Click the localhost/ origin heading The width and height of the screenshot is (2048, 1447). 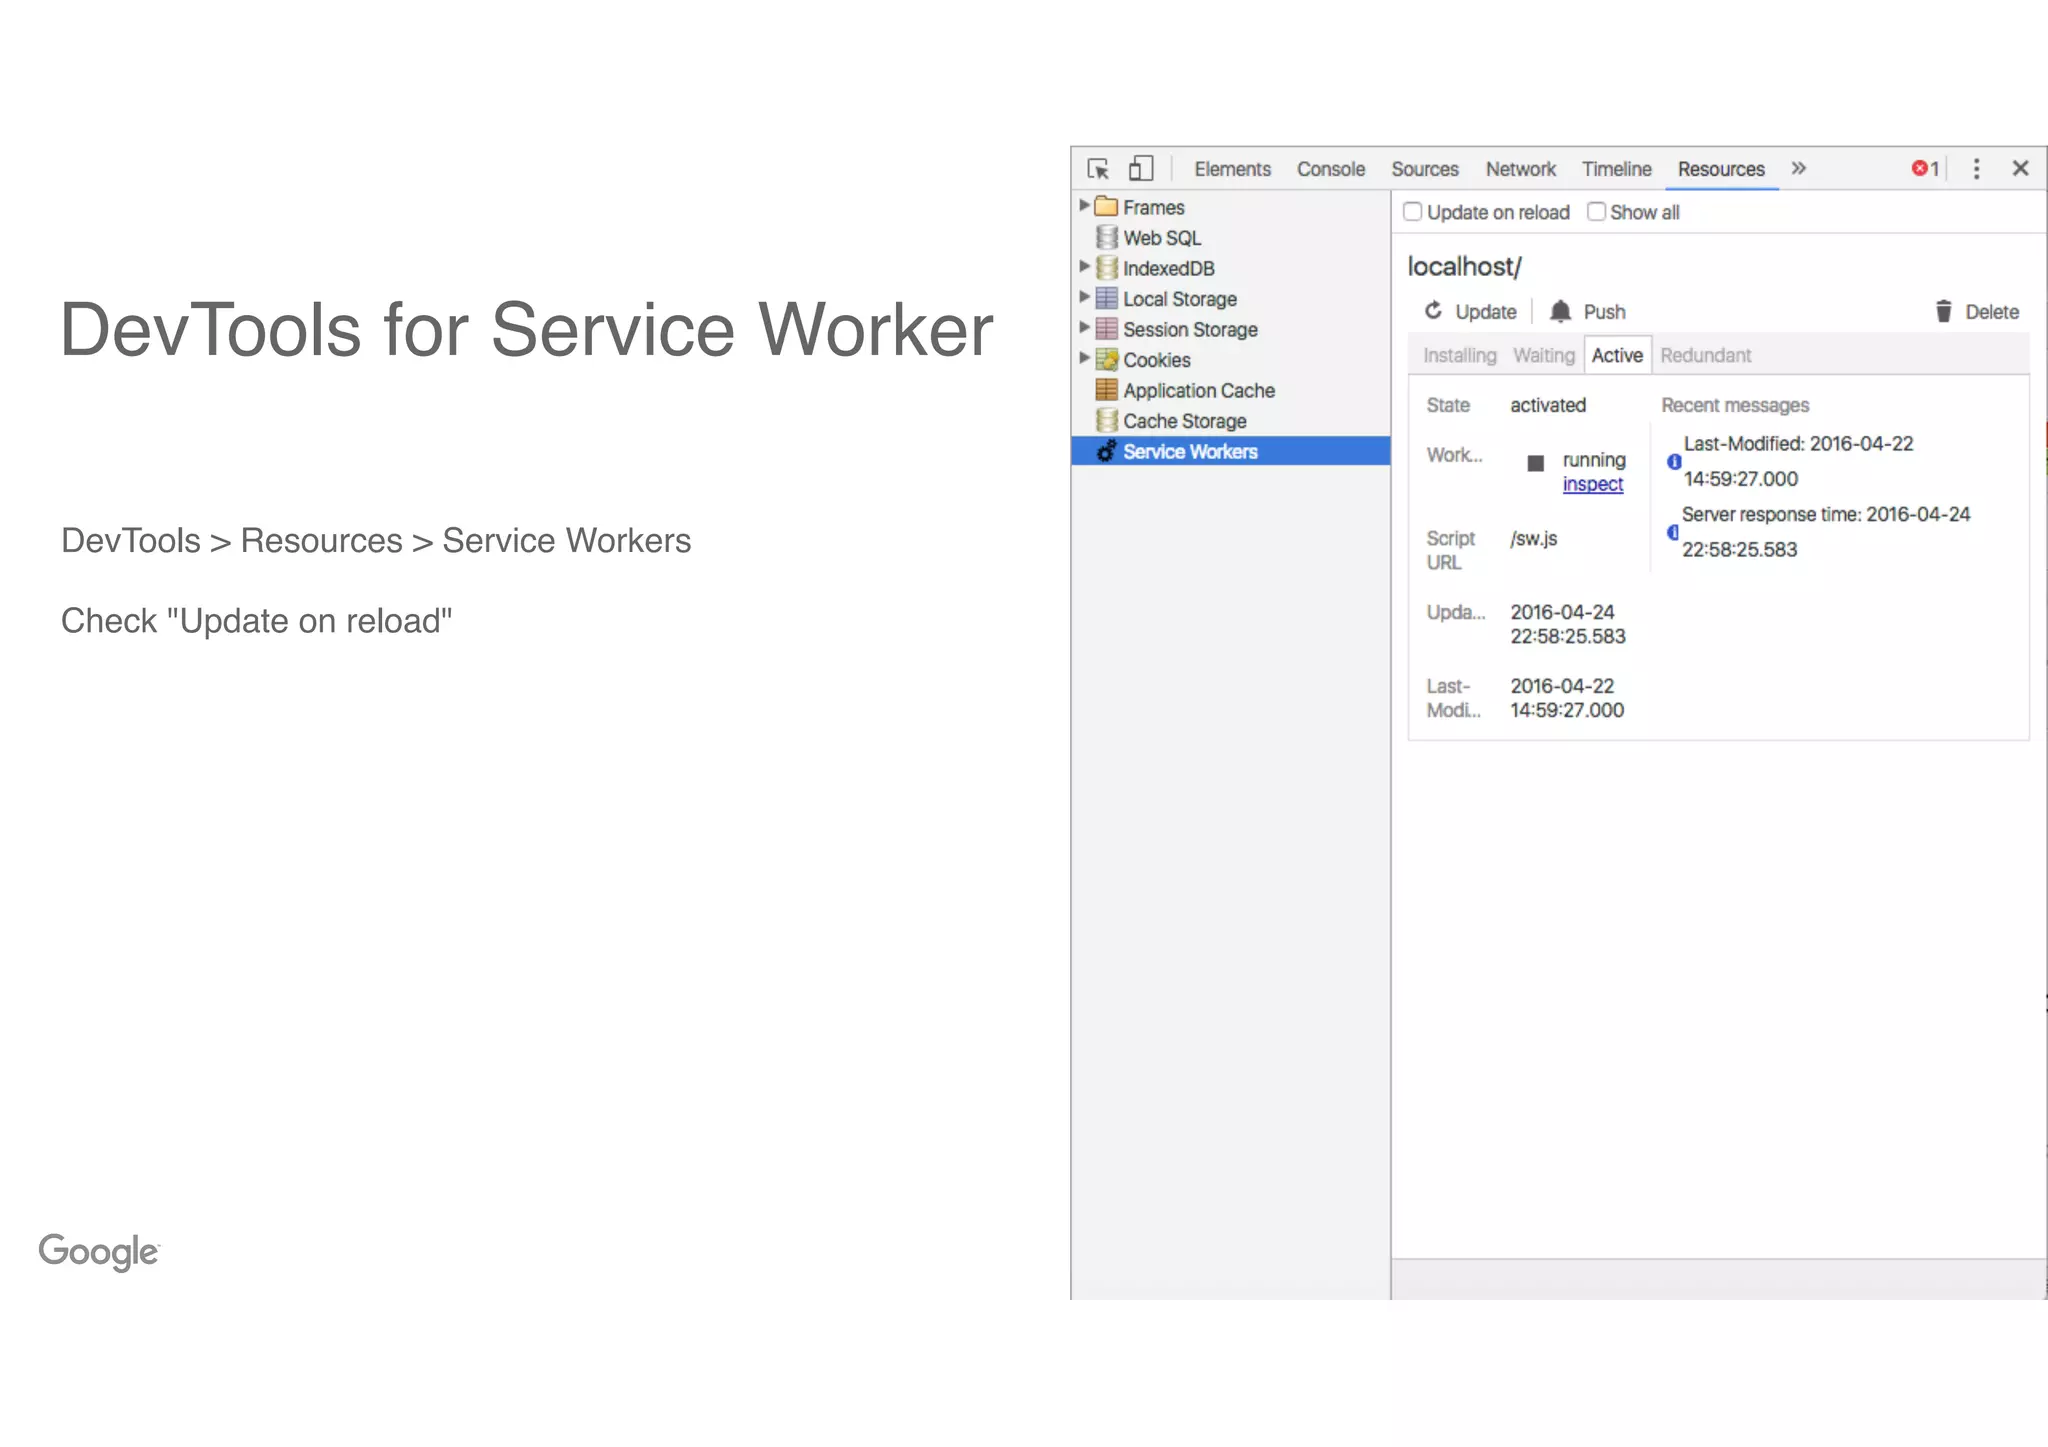click(x=1463, y=267)
